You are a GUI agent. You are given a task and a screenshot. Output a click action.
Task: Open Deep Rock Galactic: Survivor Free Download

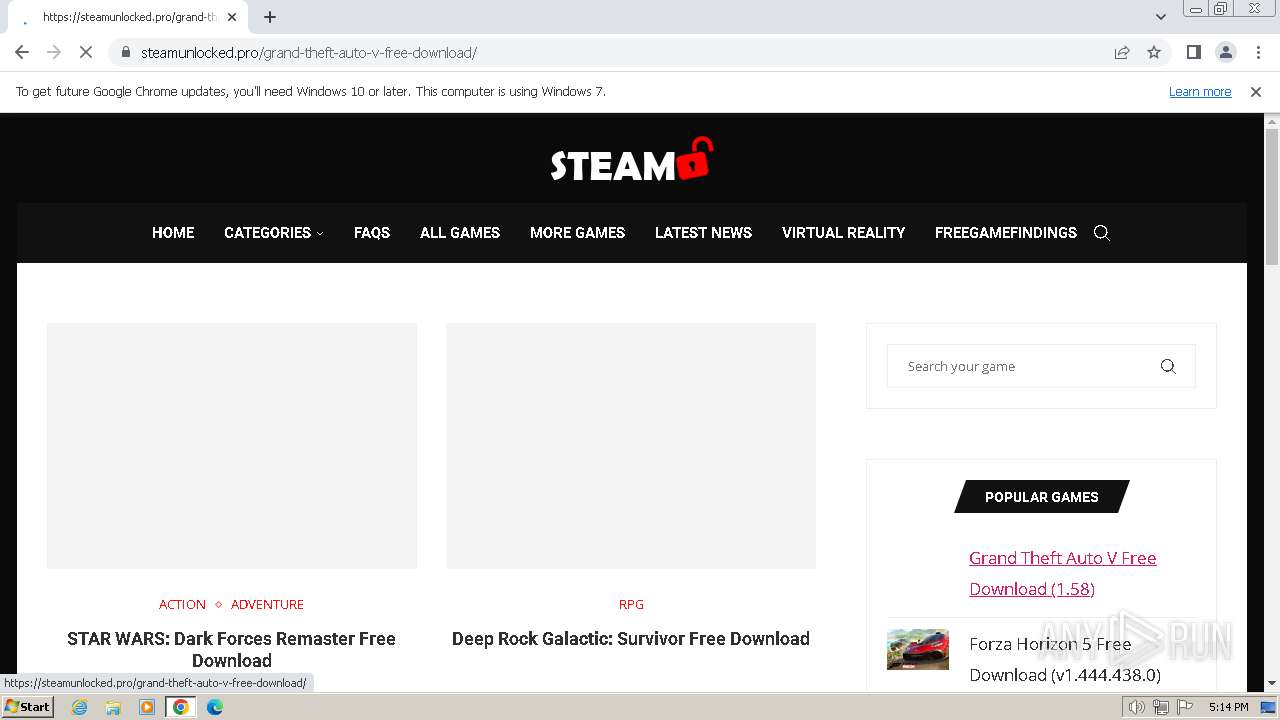[x=631, y=638]
